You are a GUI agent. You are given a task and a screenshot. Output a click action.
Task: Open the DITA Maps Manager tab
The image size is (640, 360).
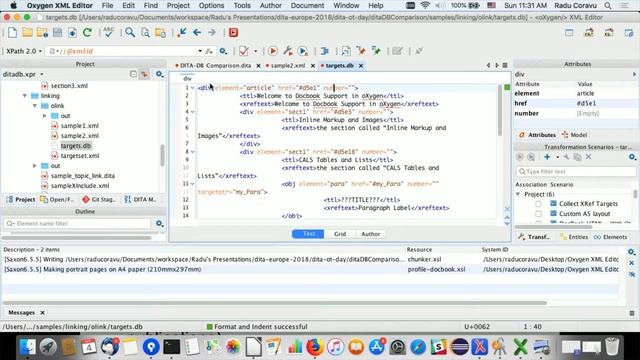[140, 200]
